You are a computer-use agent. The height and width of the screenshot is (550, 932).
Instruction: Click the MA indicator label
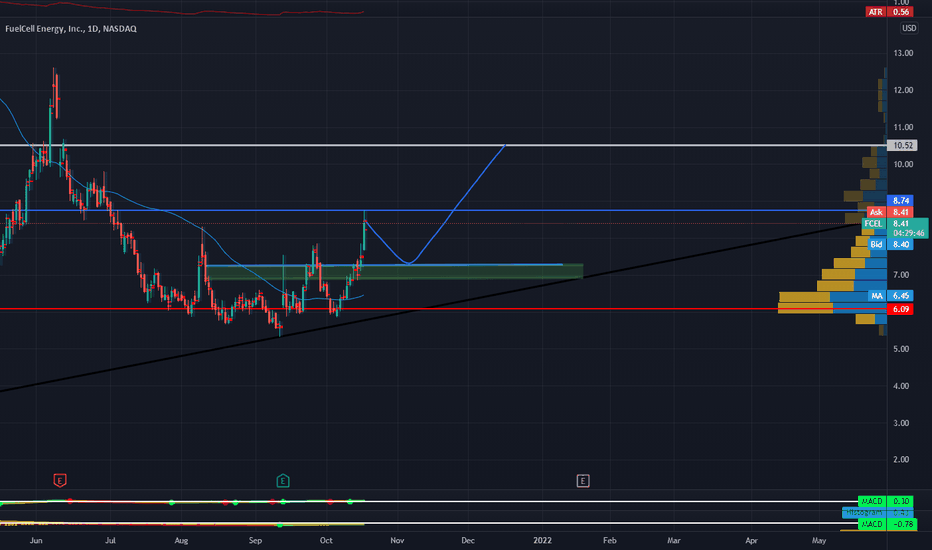pyautogui.click(x=877, y=296)
